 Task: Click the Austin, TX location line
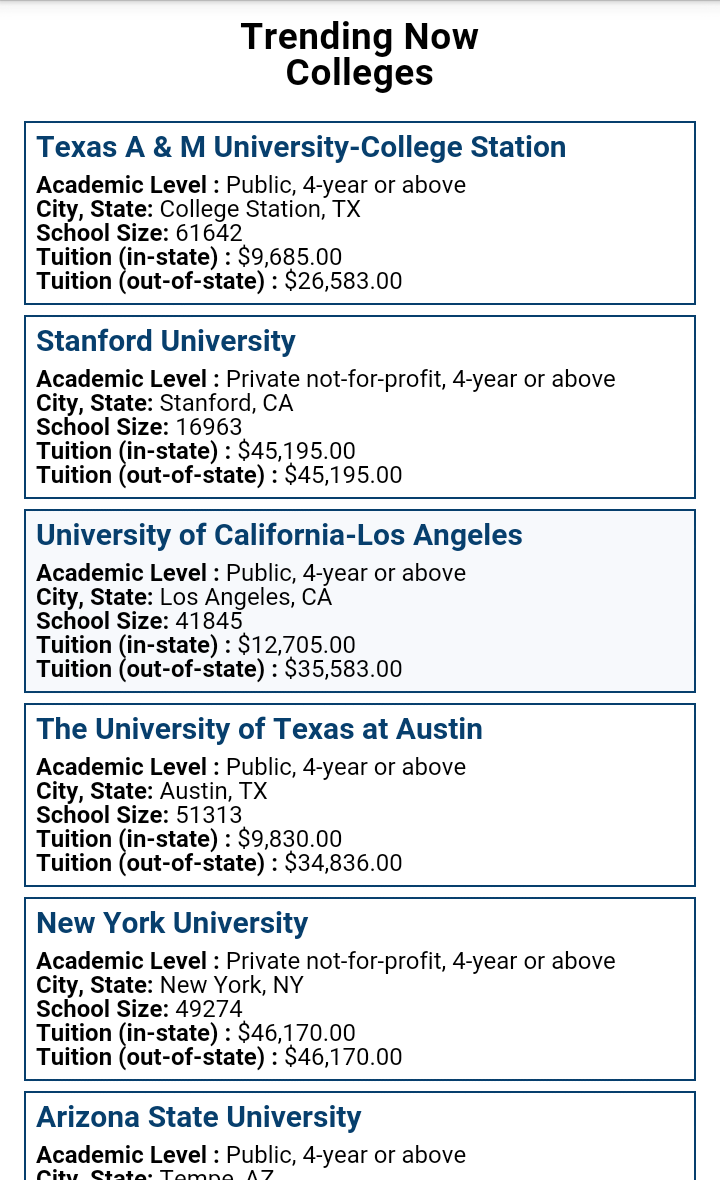click(x=152, y=791)
